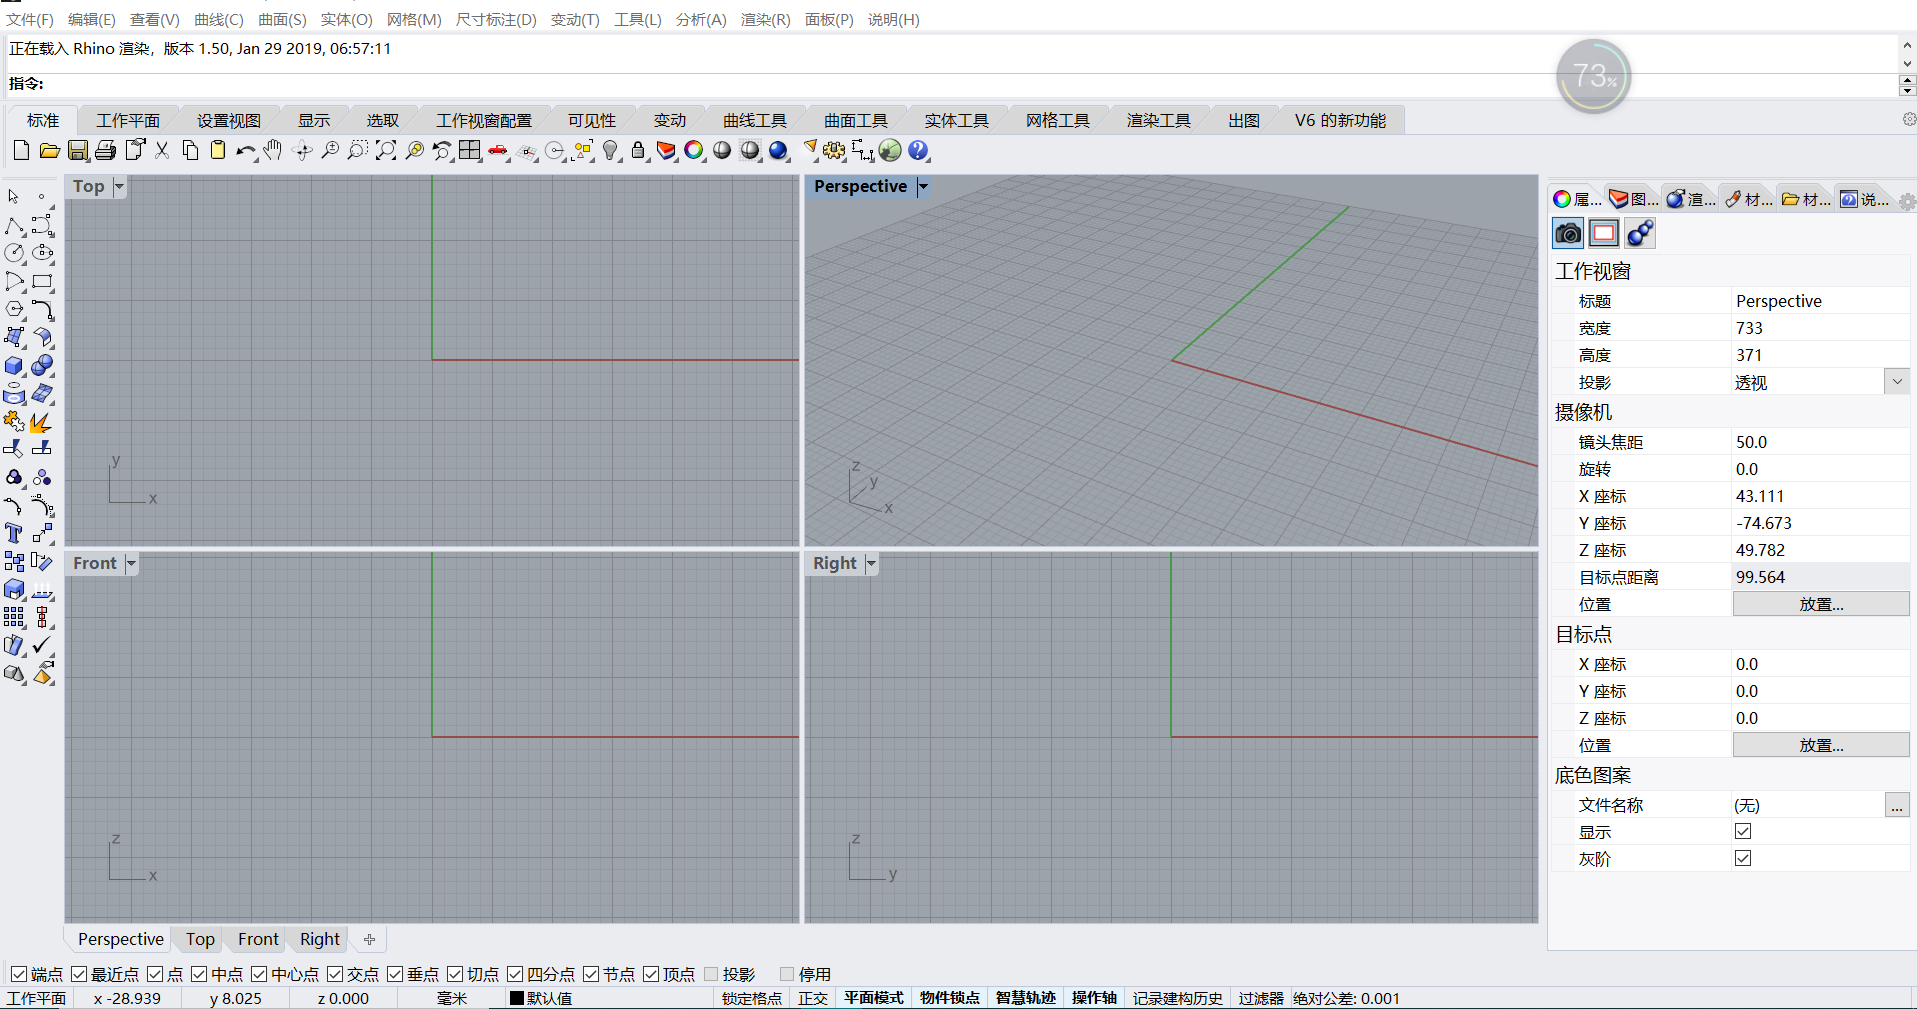Select the Pan view hand tool
1917x1009 pixels.
pos(273,151)
